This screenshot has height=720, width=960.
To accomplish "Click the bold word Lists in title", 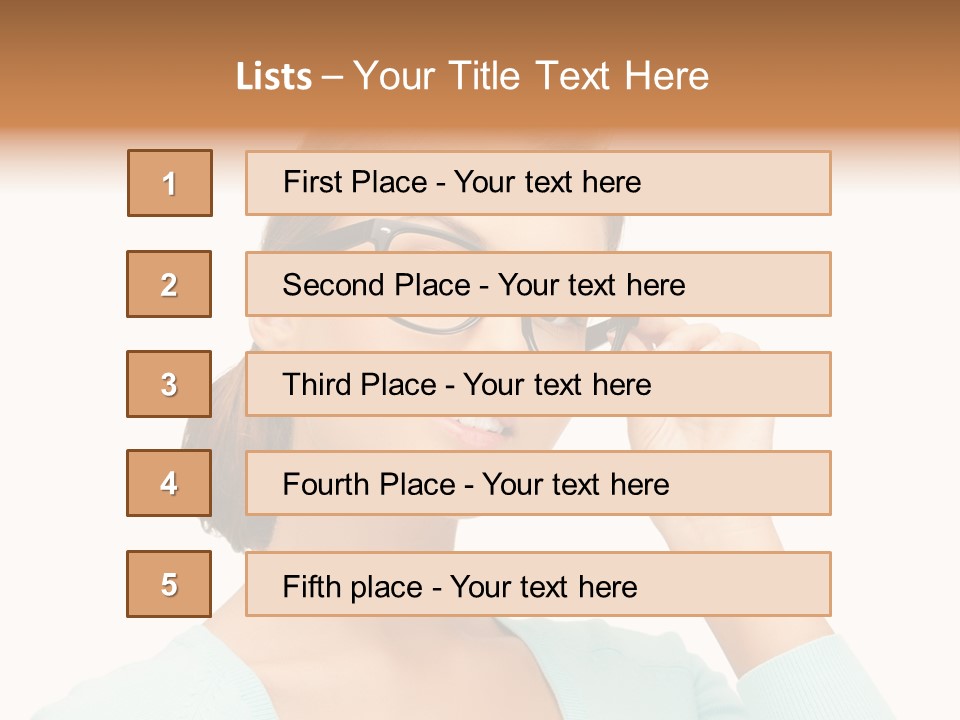I will coord(274,76).
